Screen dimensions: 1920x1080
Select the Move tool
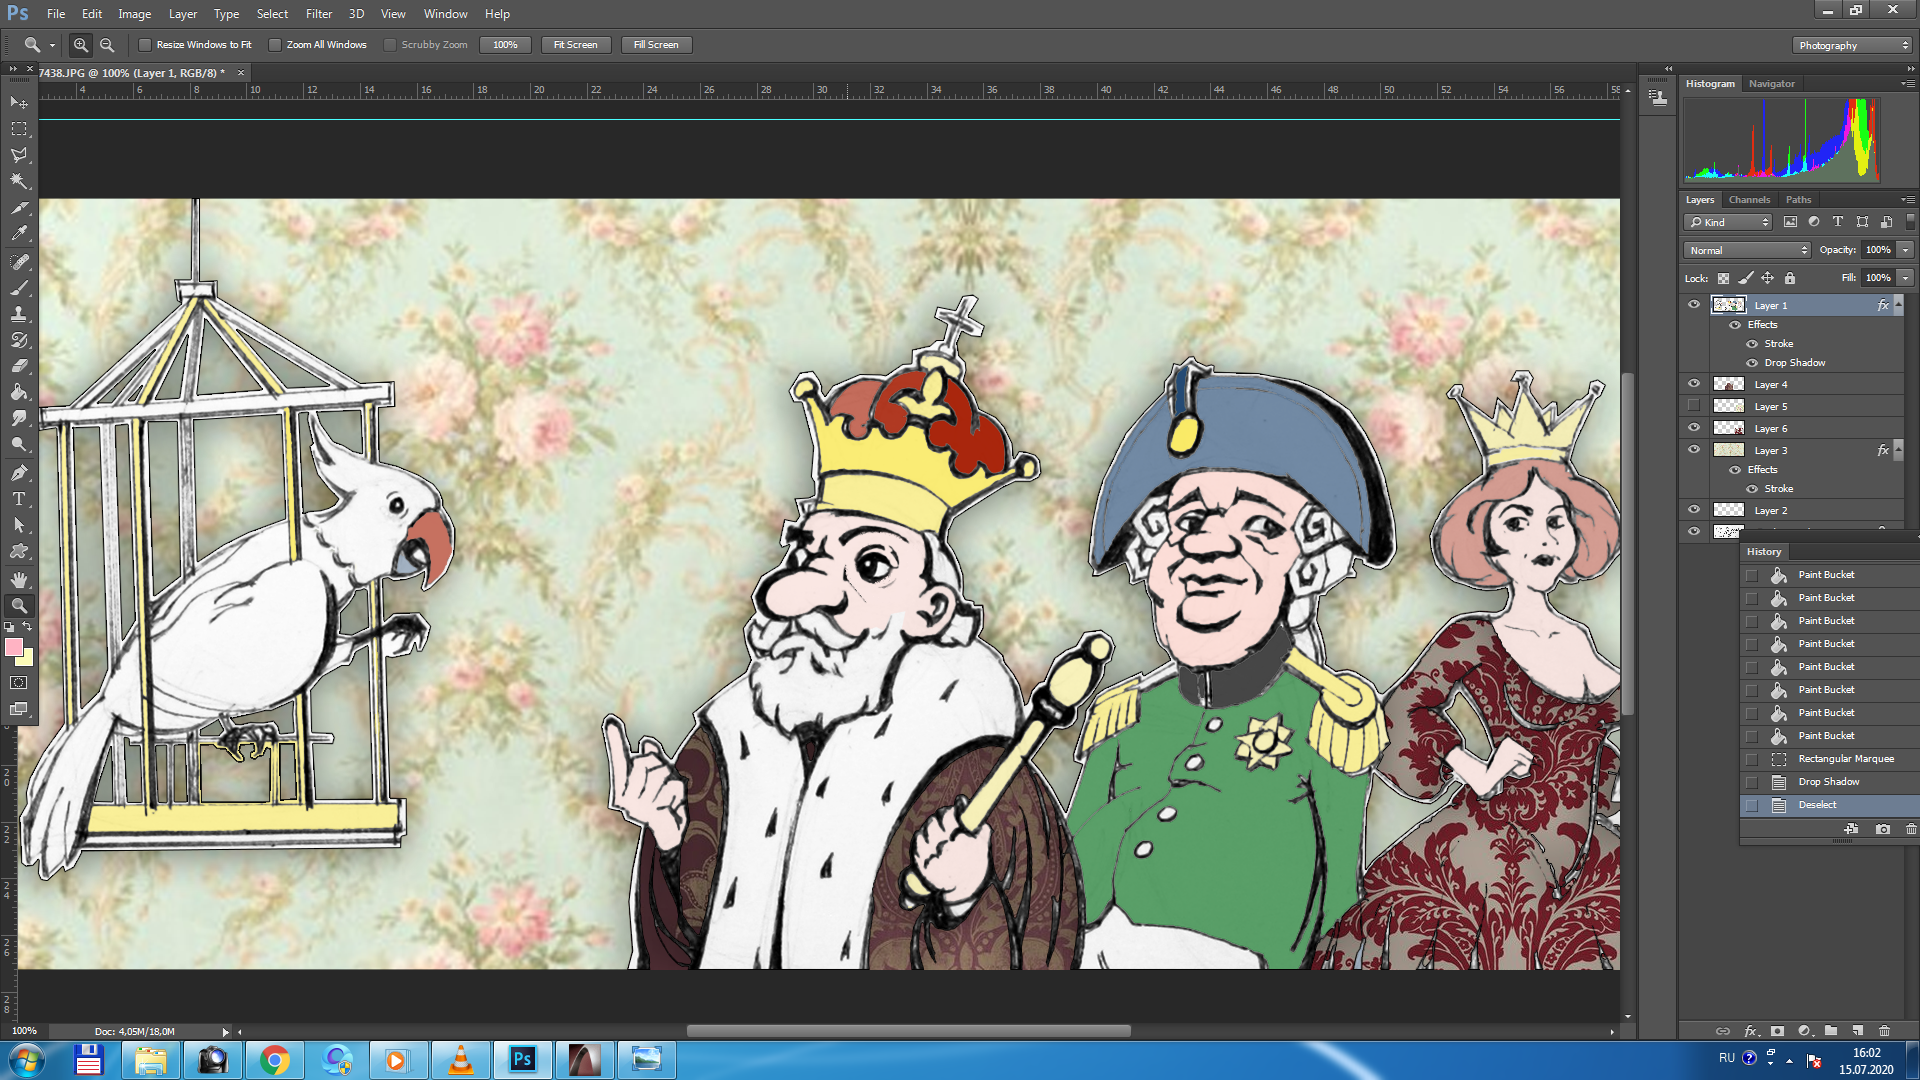pos(19,103)
